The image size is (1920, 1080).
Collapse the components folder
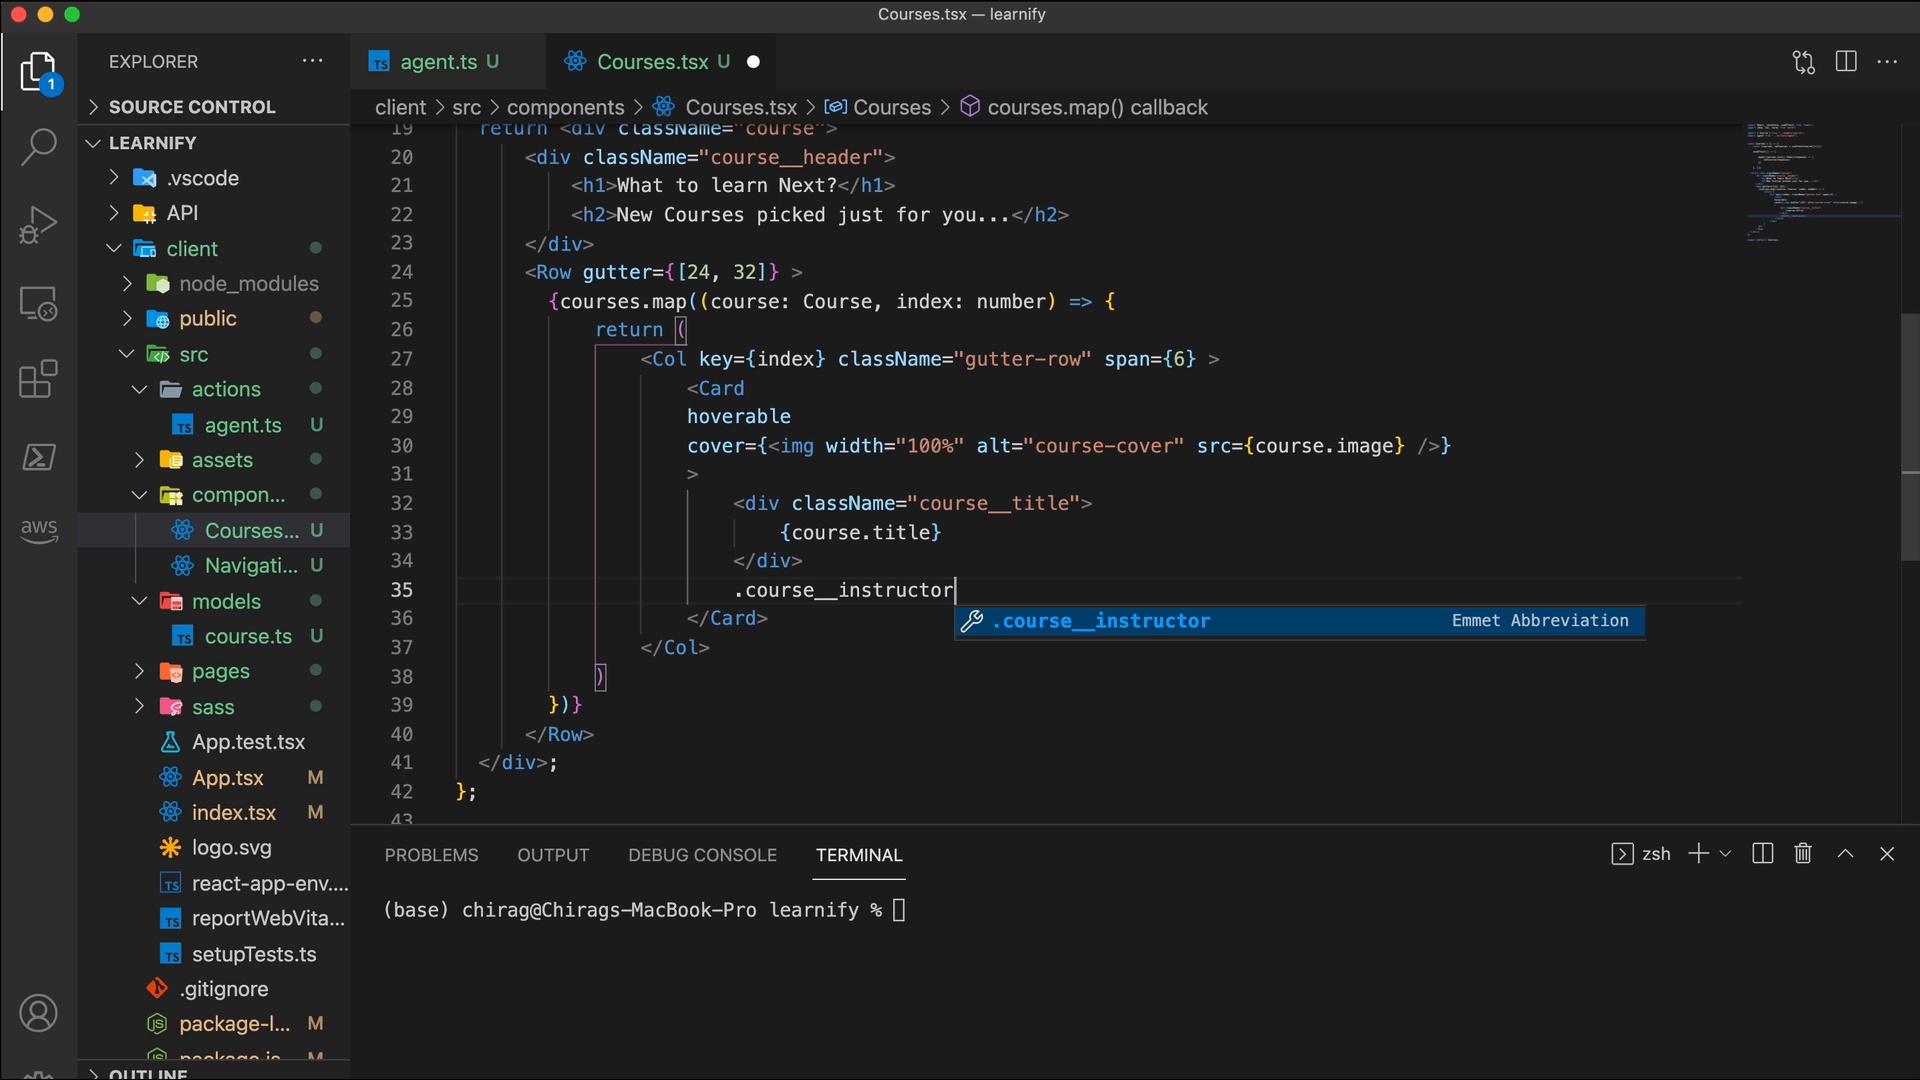214,495
